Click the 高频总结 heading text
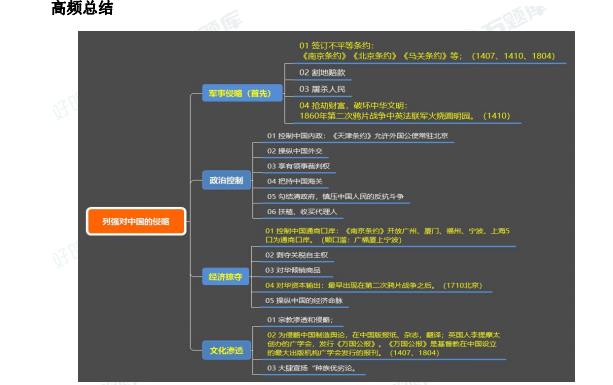 [x=82, y=8]
